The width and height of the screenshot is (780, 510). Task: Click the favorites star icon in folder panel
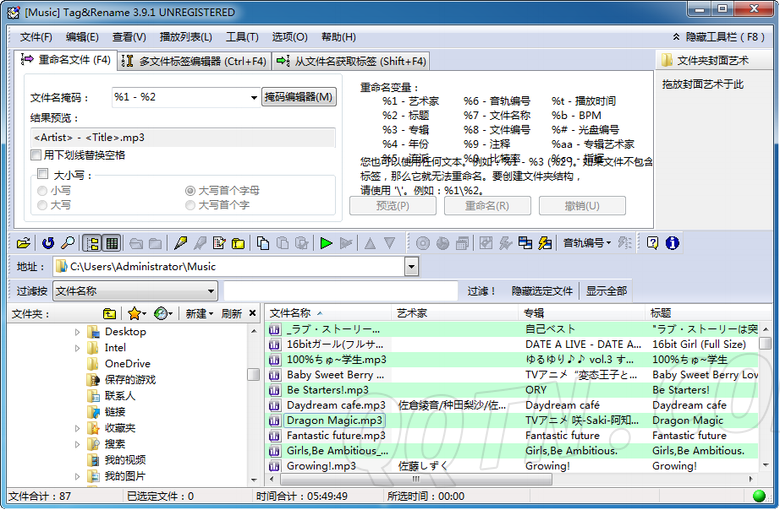pyautogui.click(x=134, y=314)
